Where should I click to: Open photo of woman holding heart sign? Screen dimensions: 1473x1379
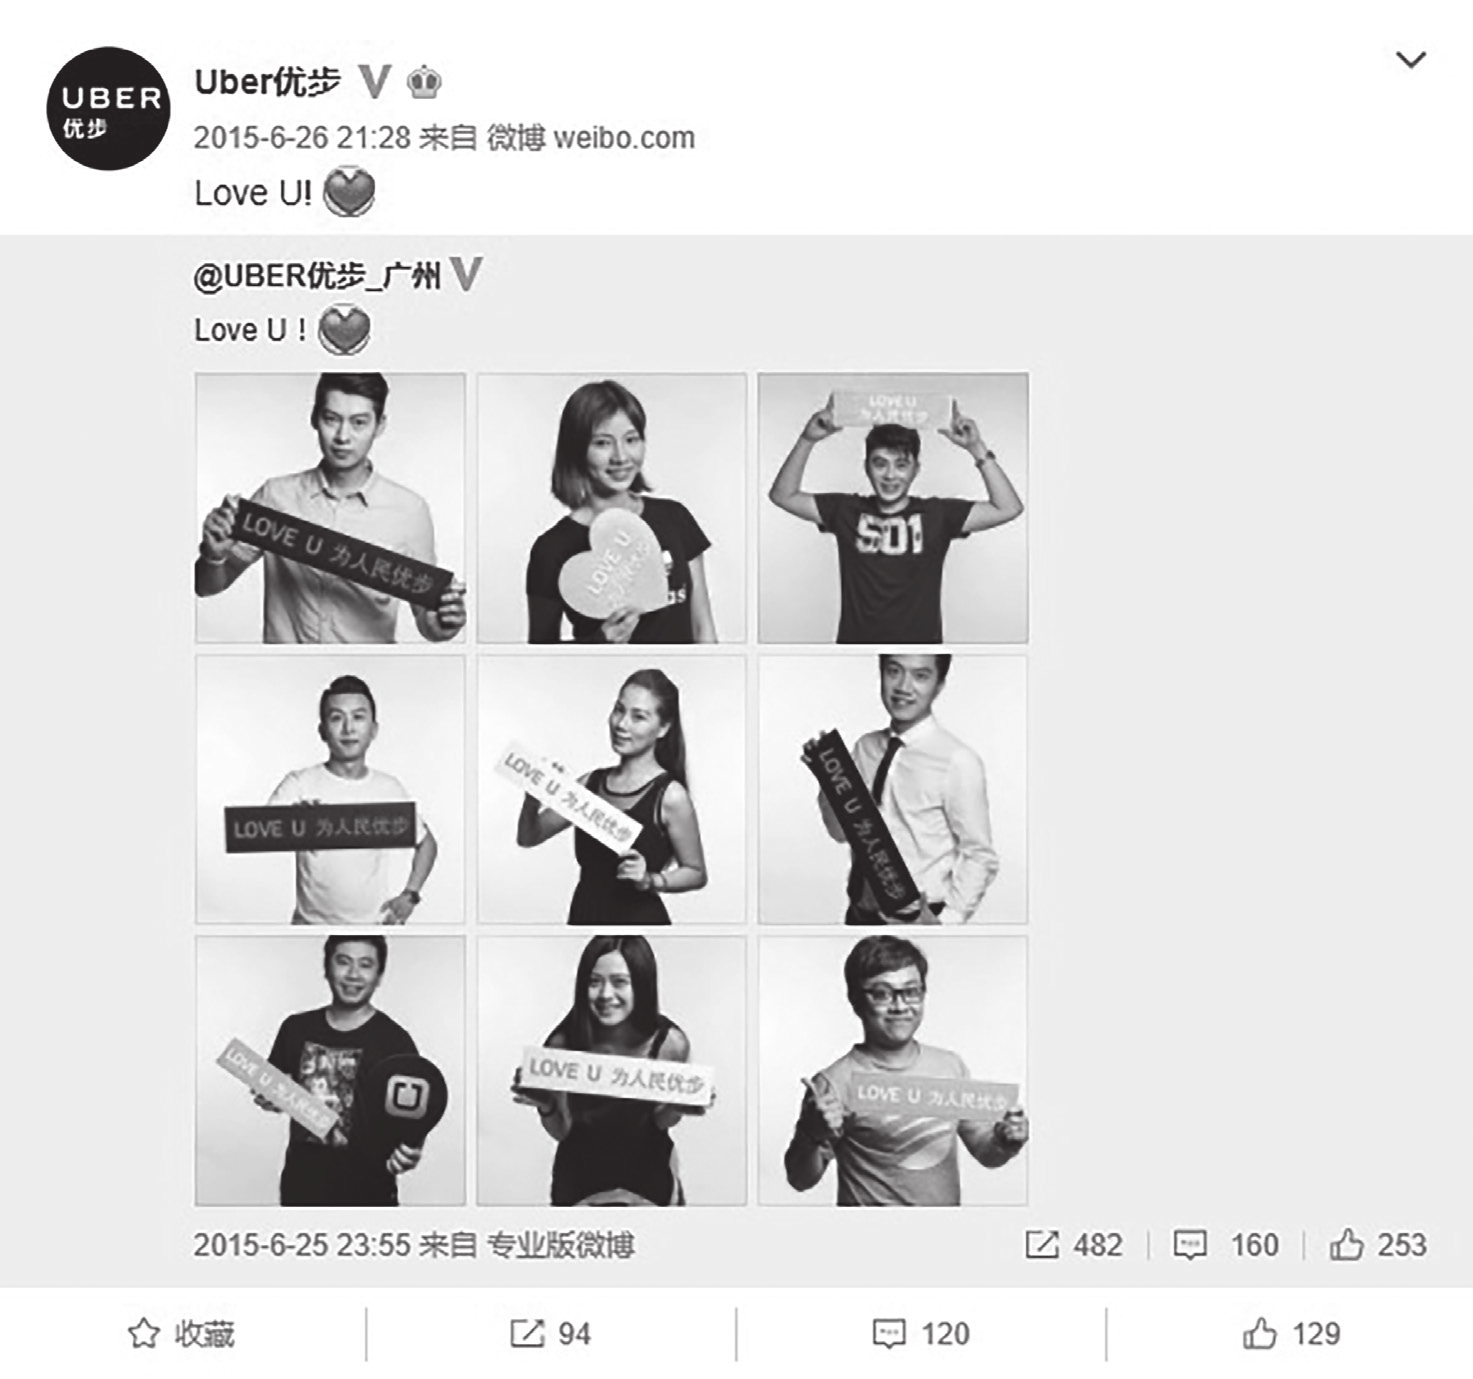612,508
